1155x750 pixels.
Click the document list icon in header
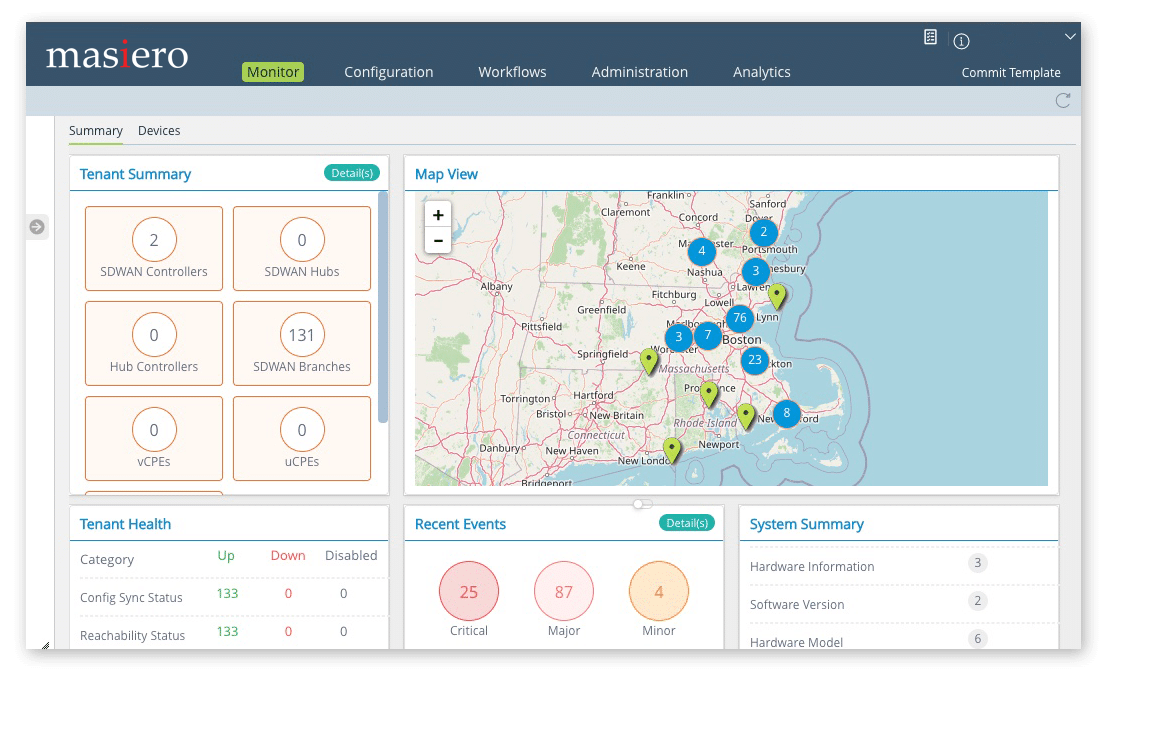point(930,37)
